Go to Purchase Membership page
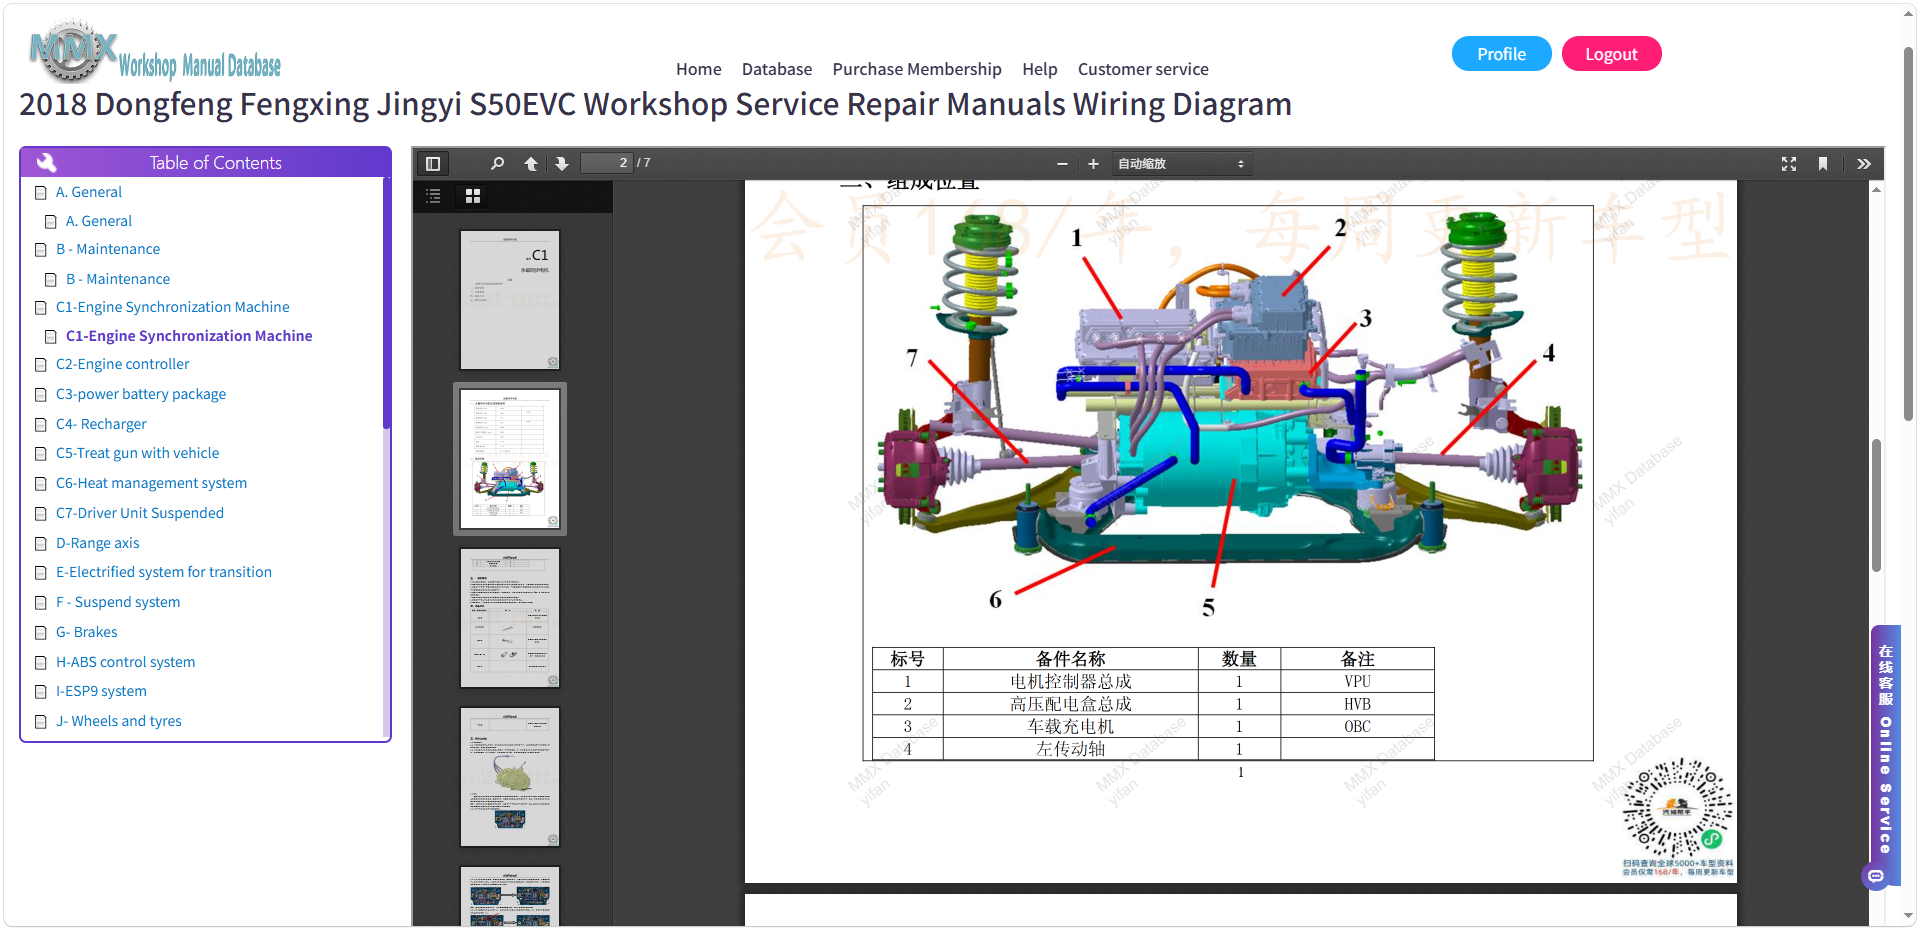This screenshot has width=1920, height=930. coord(917,69)
